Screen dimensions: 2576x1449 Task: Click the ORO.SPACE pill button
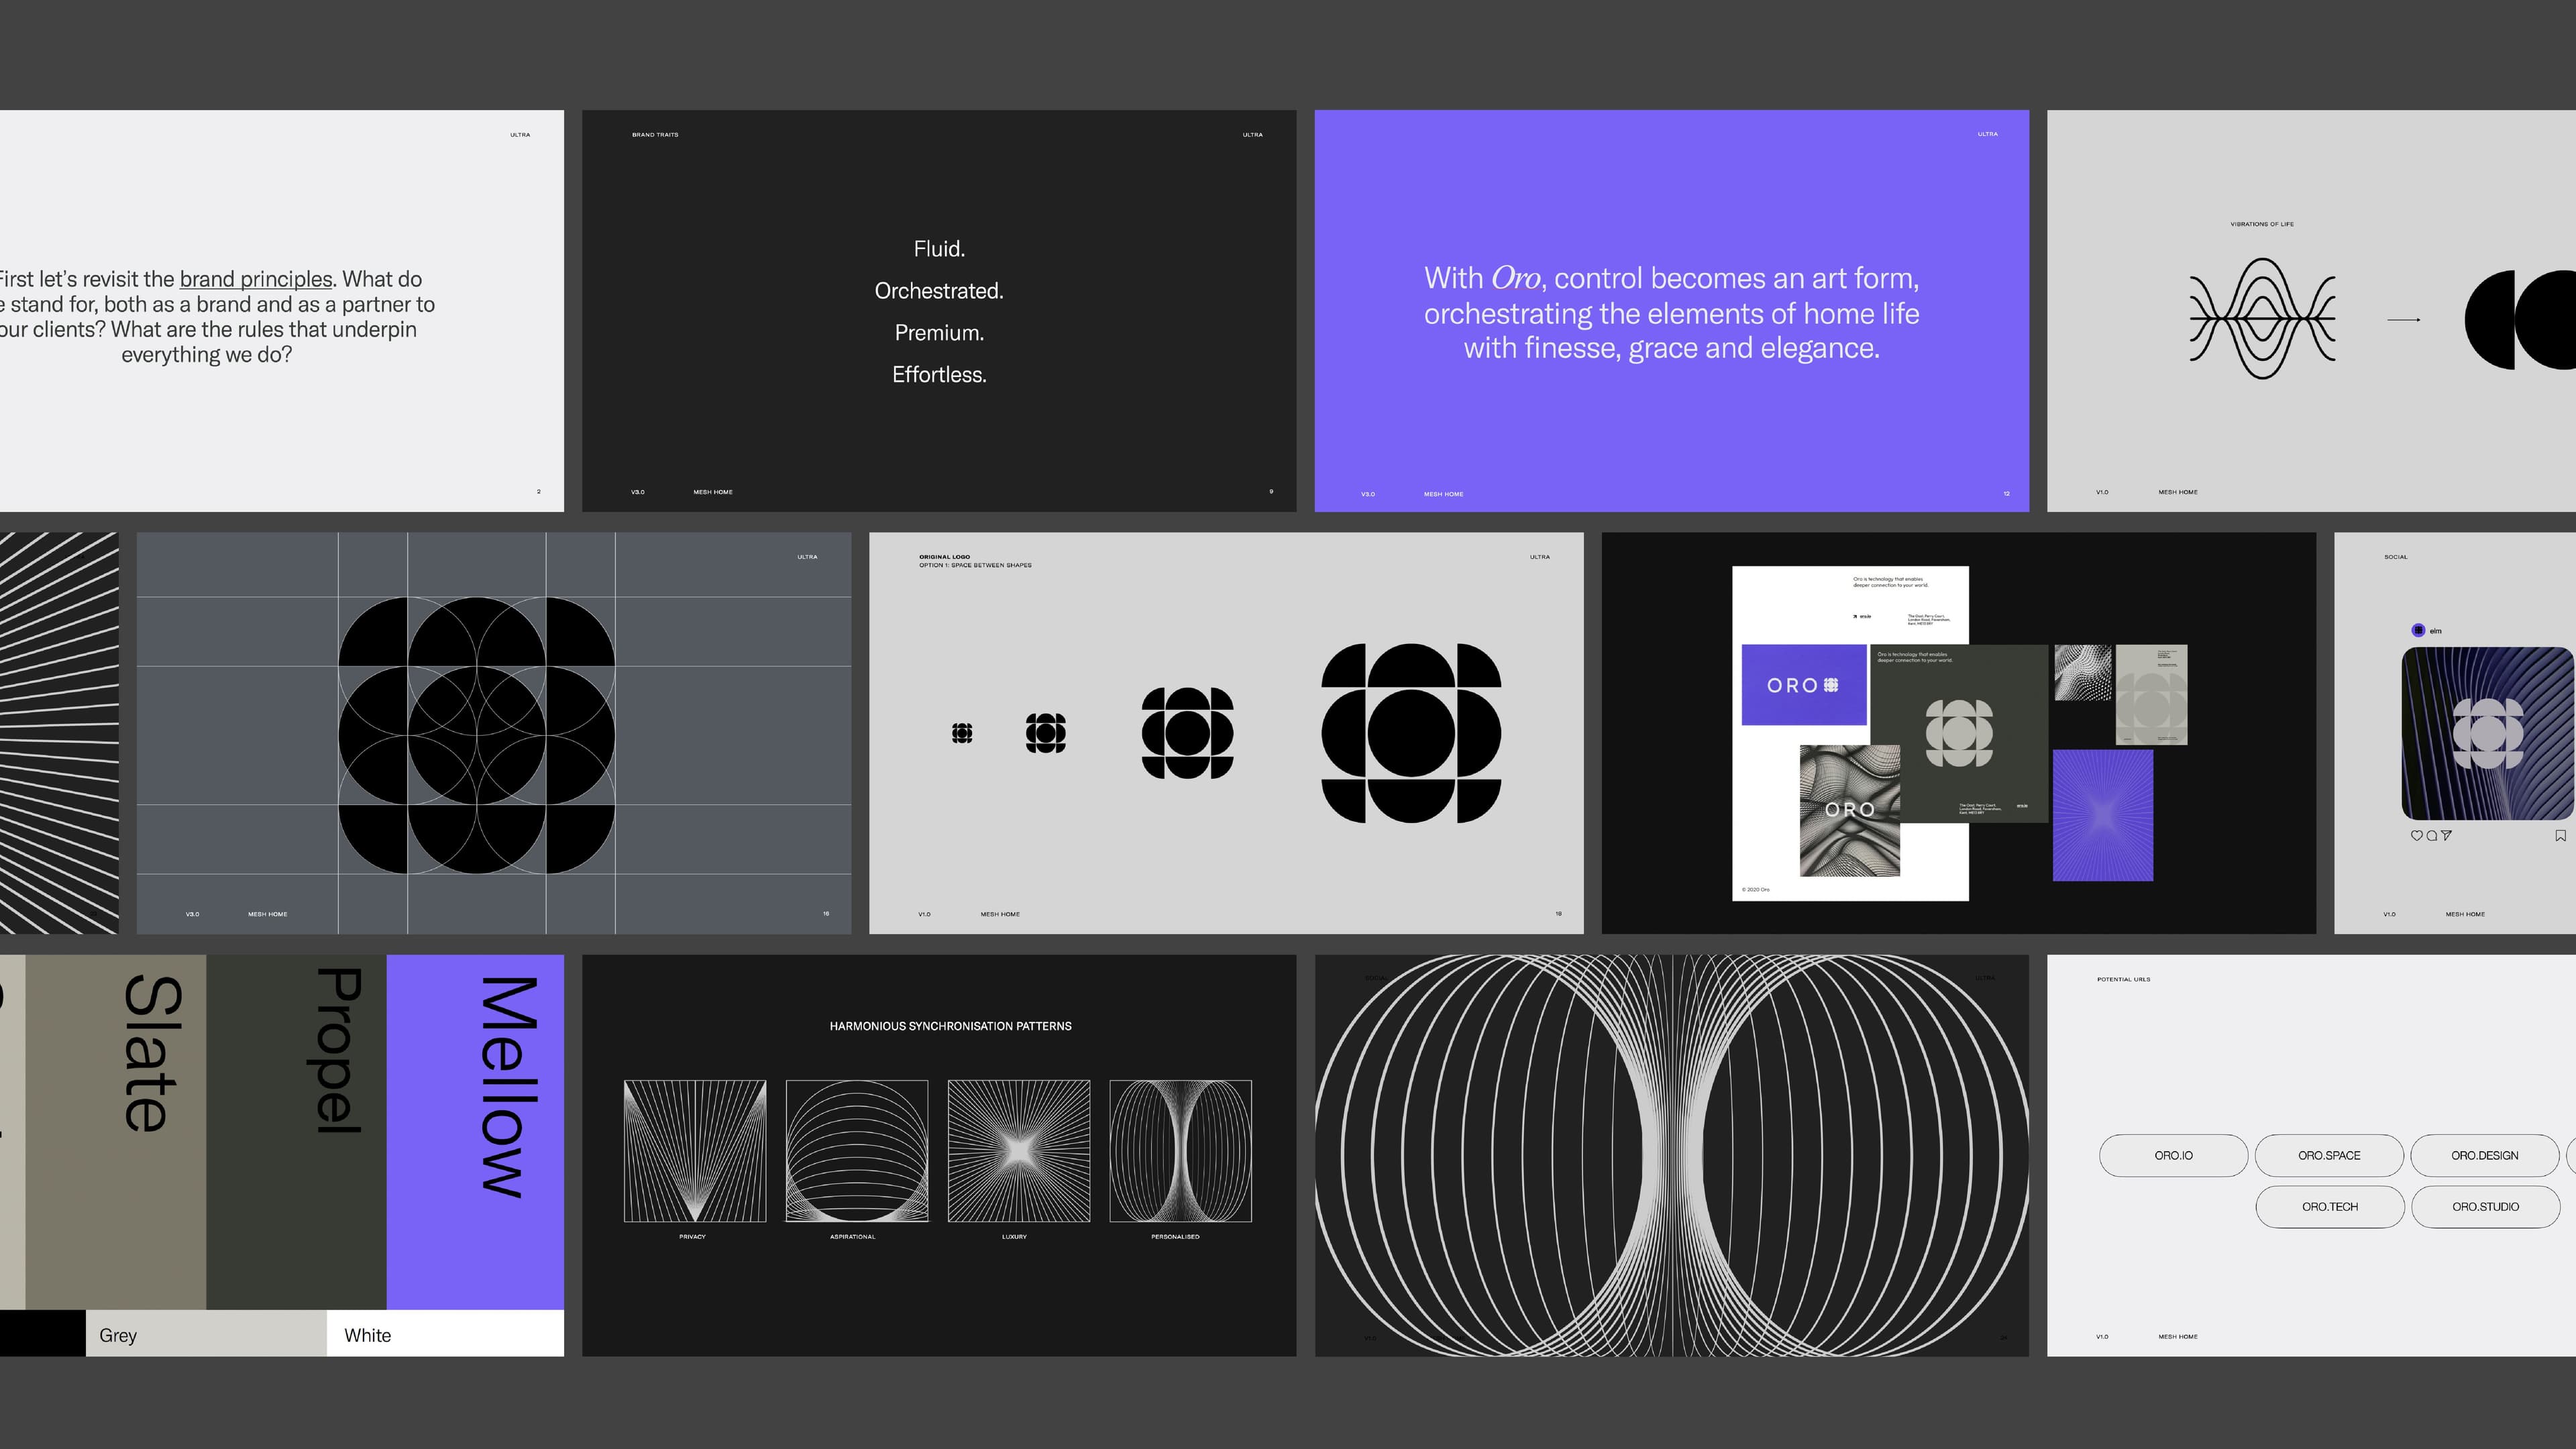coord(2329,1155)
